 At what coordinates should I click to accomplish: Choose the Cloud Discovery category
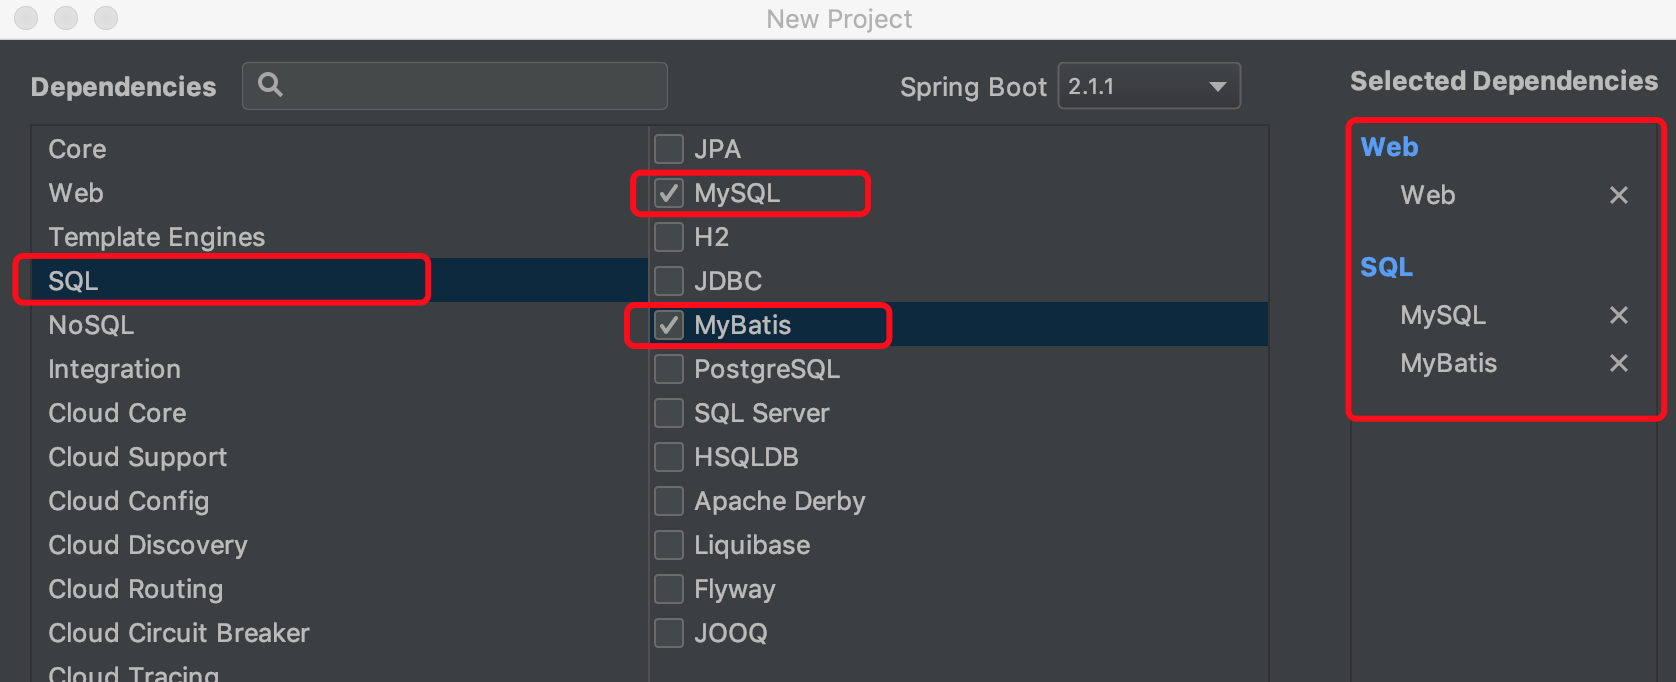(x=340, y=545)
